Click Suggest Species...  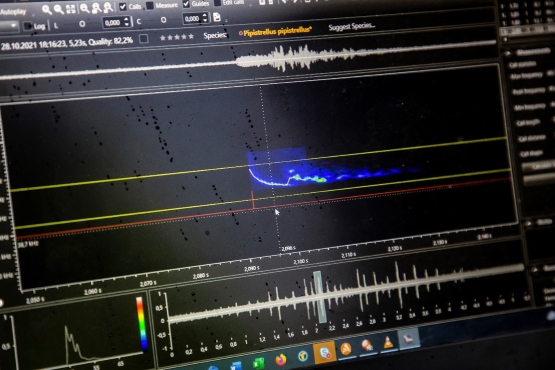tap(351, 27)
